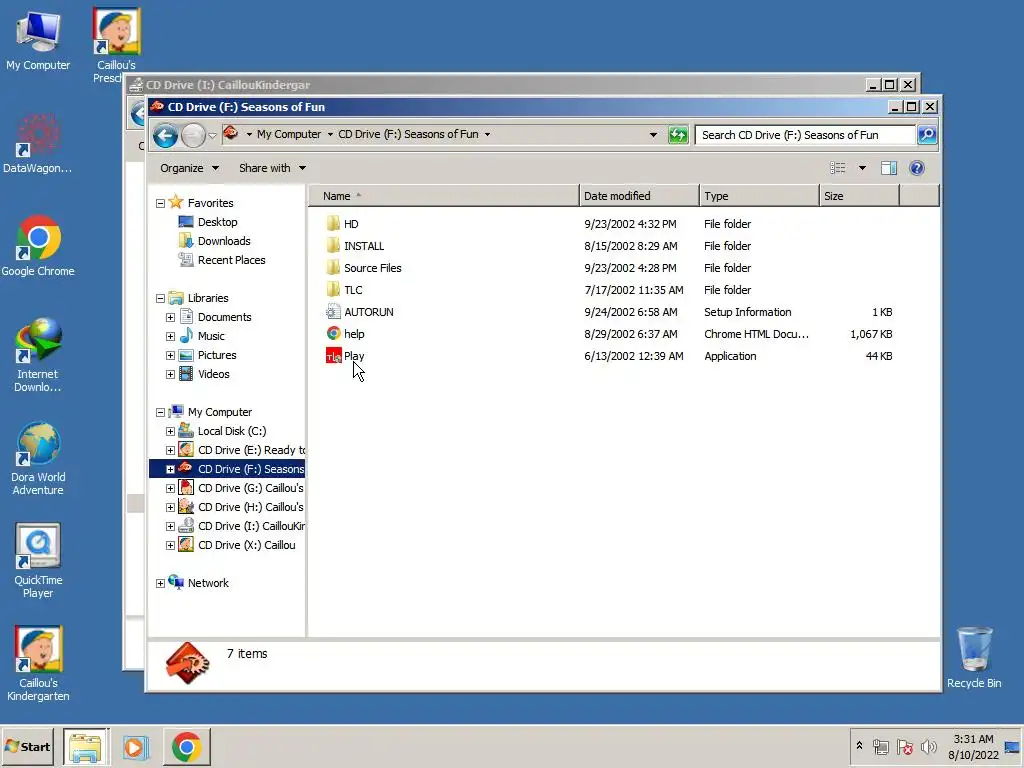Expand the Pictures library node
This screenshot has height=768, width=1024.
(170, 355)
